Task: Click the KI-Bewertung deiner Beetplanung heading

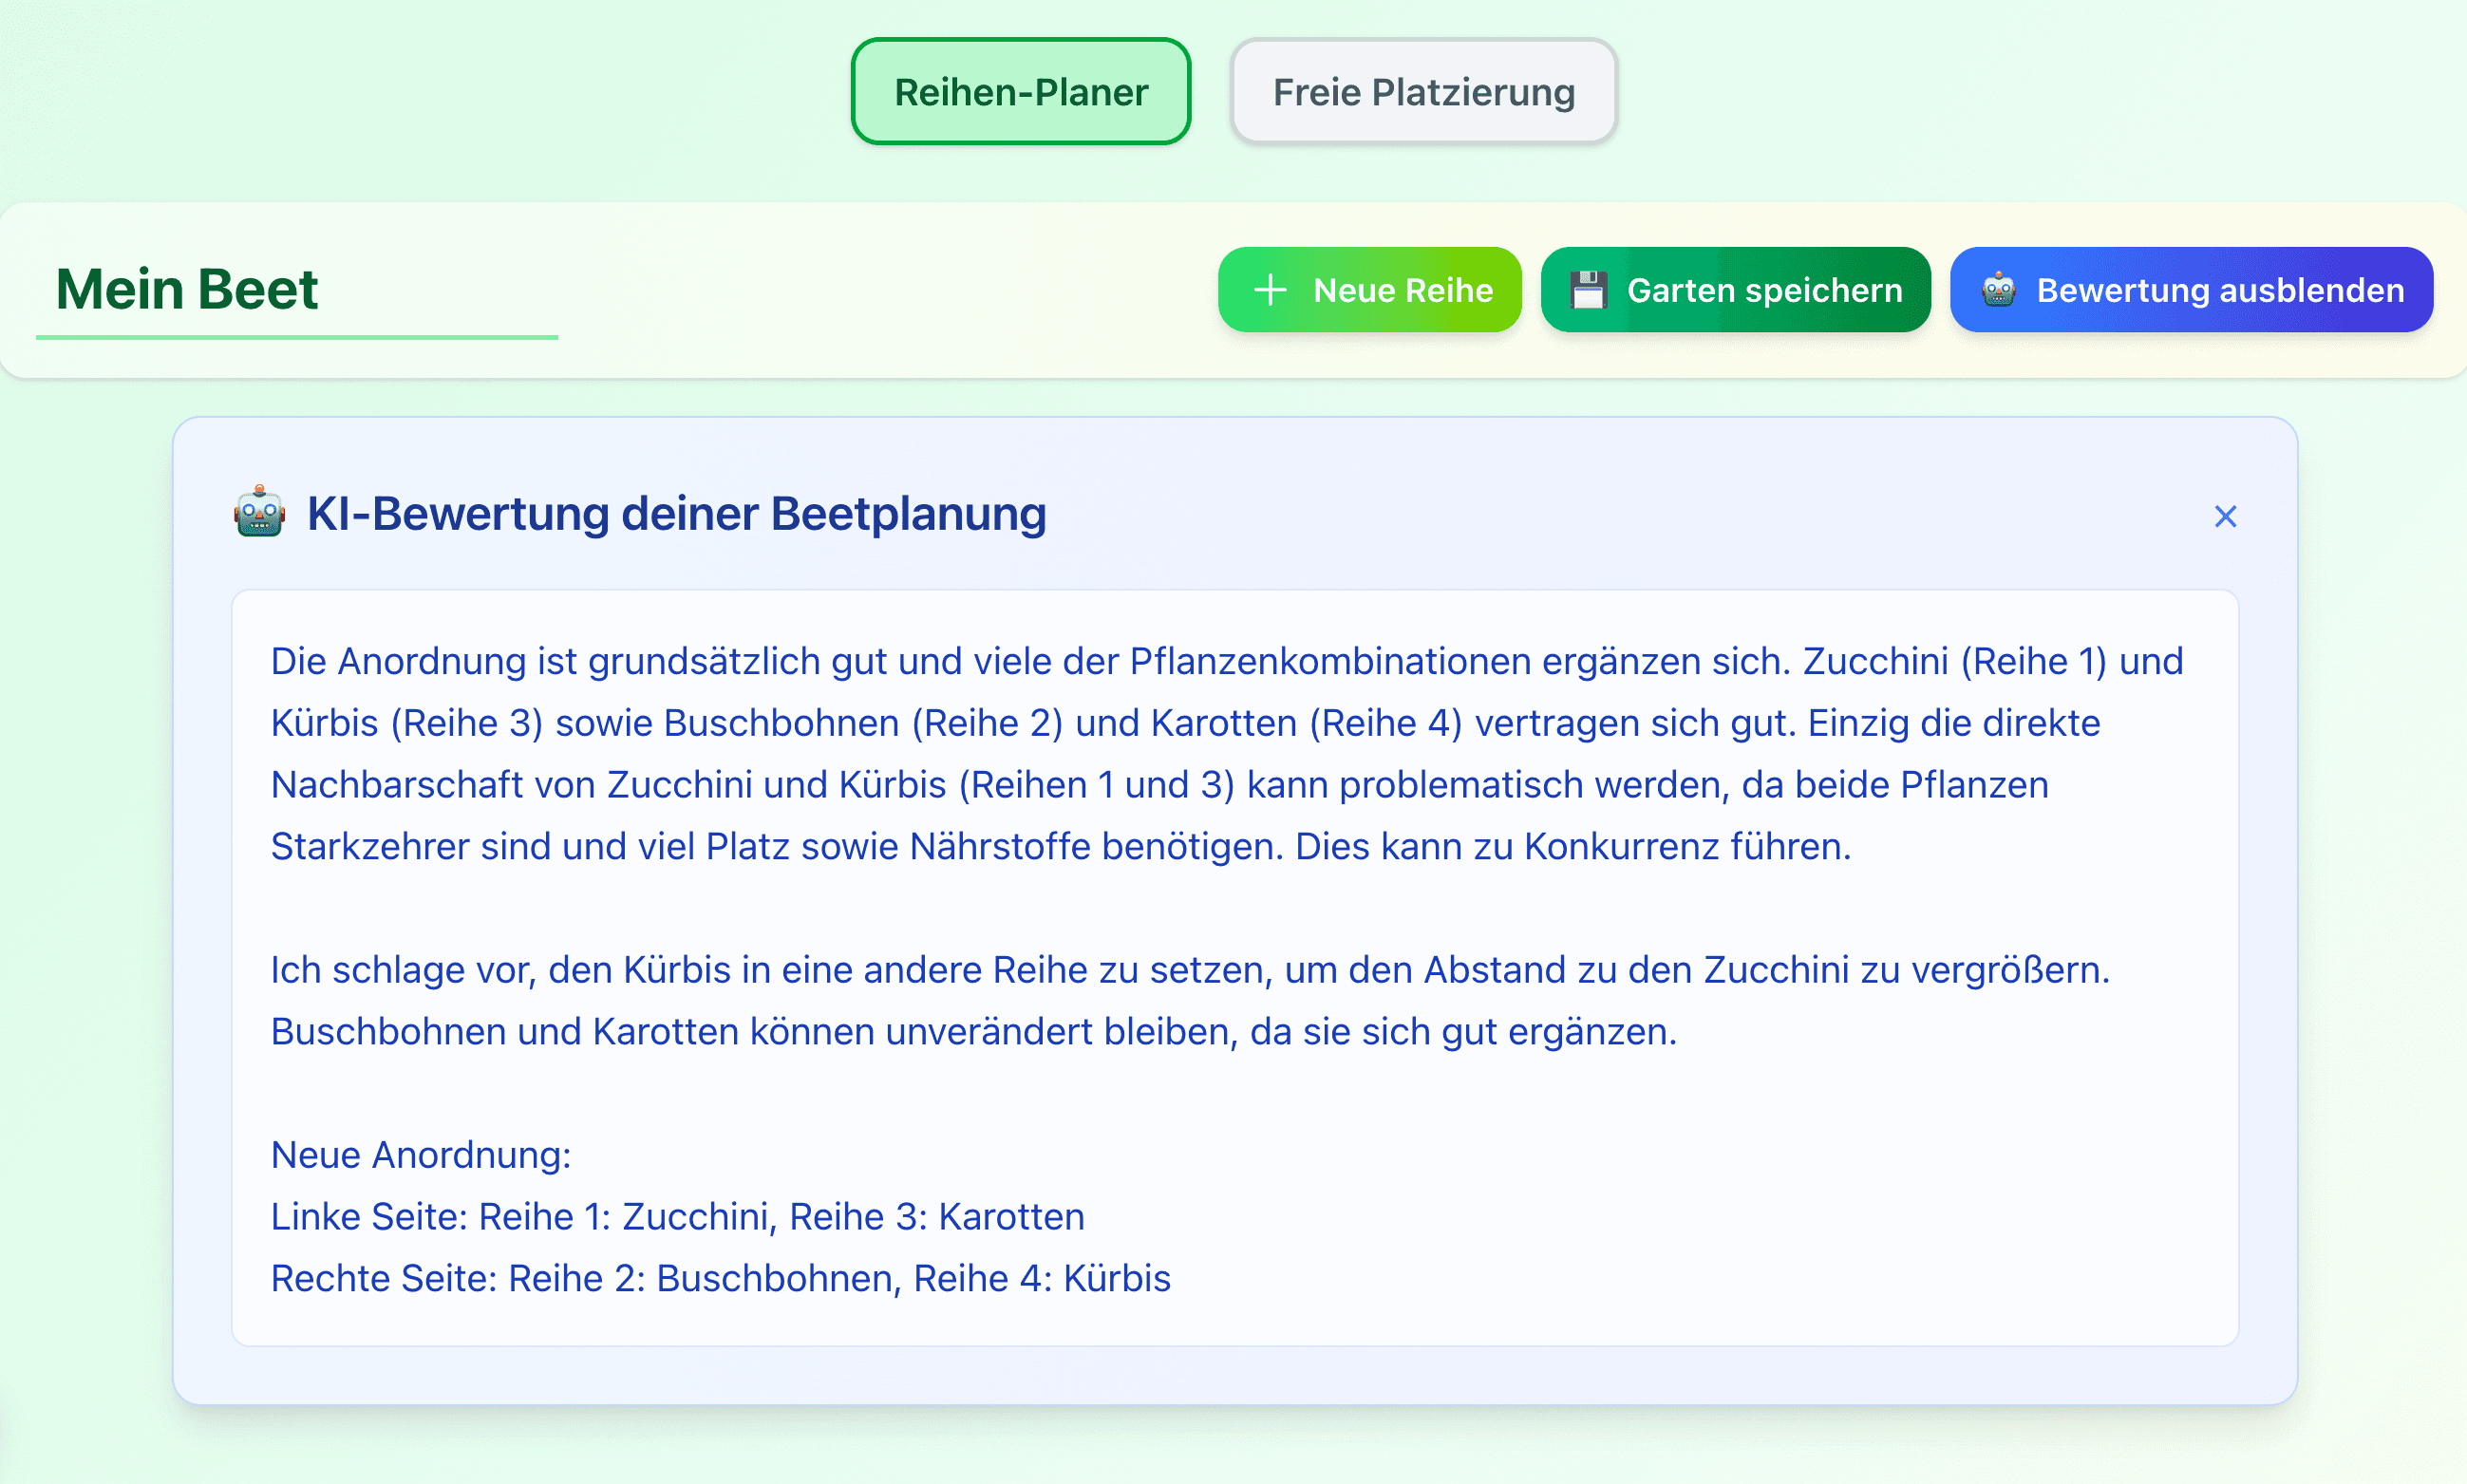Action: tap(676, 514)
